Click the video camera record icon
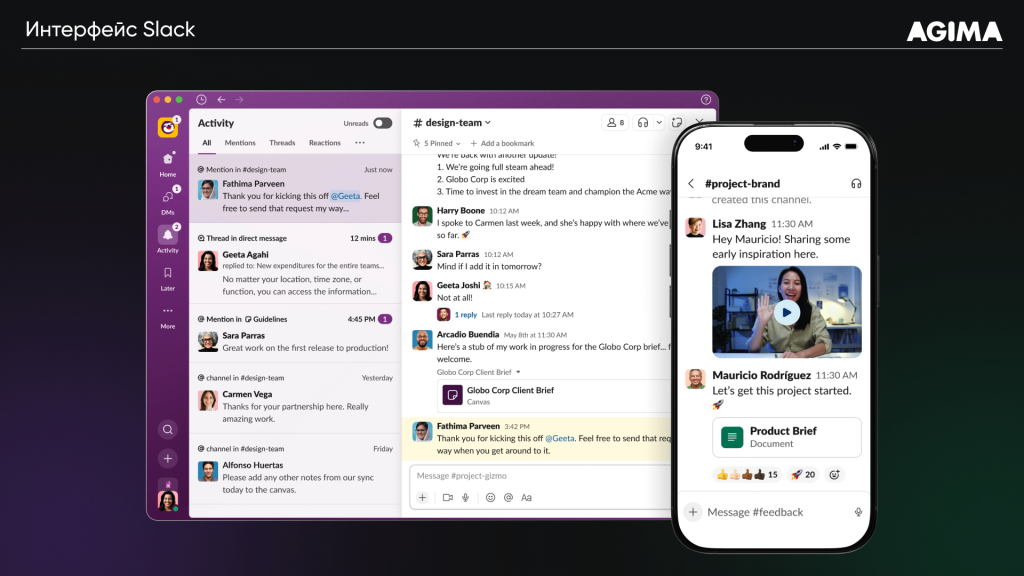The height and width of the screenshot is (576, 1024). (x=447, y=497)
